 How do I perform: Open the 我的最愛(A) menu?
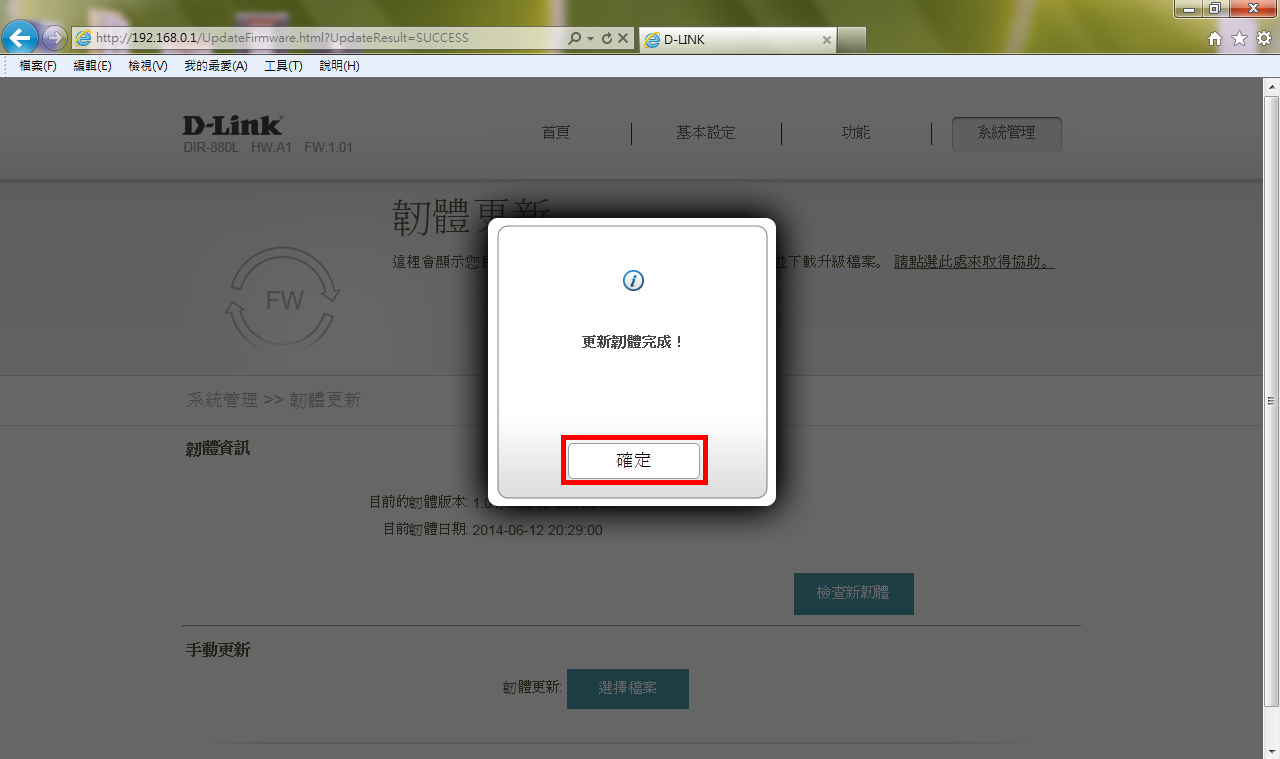215,66
